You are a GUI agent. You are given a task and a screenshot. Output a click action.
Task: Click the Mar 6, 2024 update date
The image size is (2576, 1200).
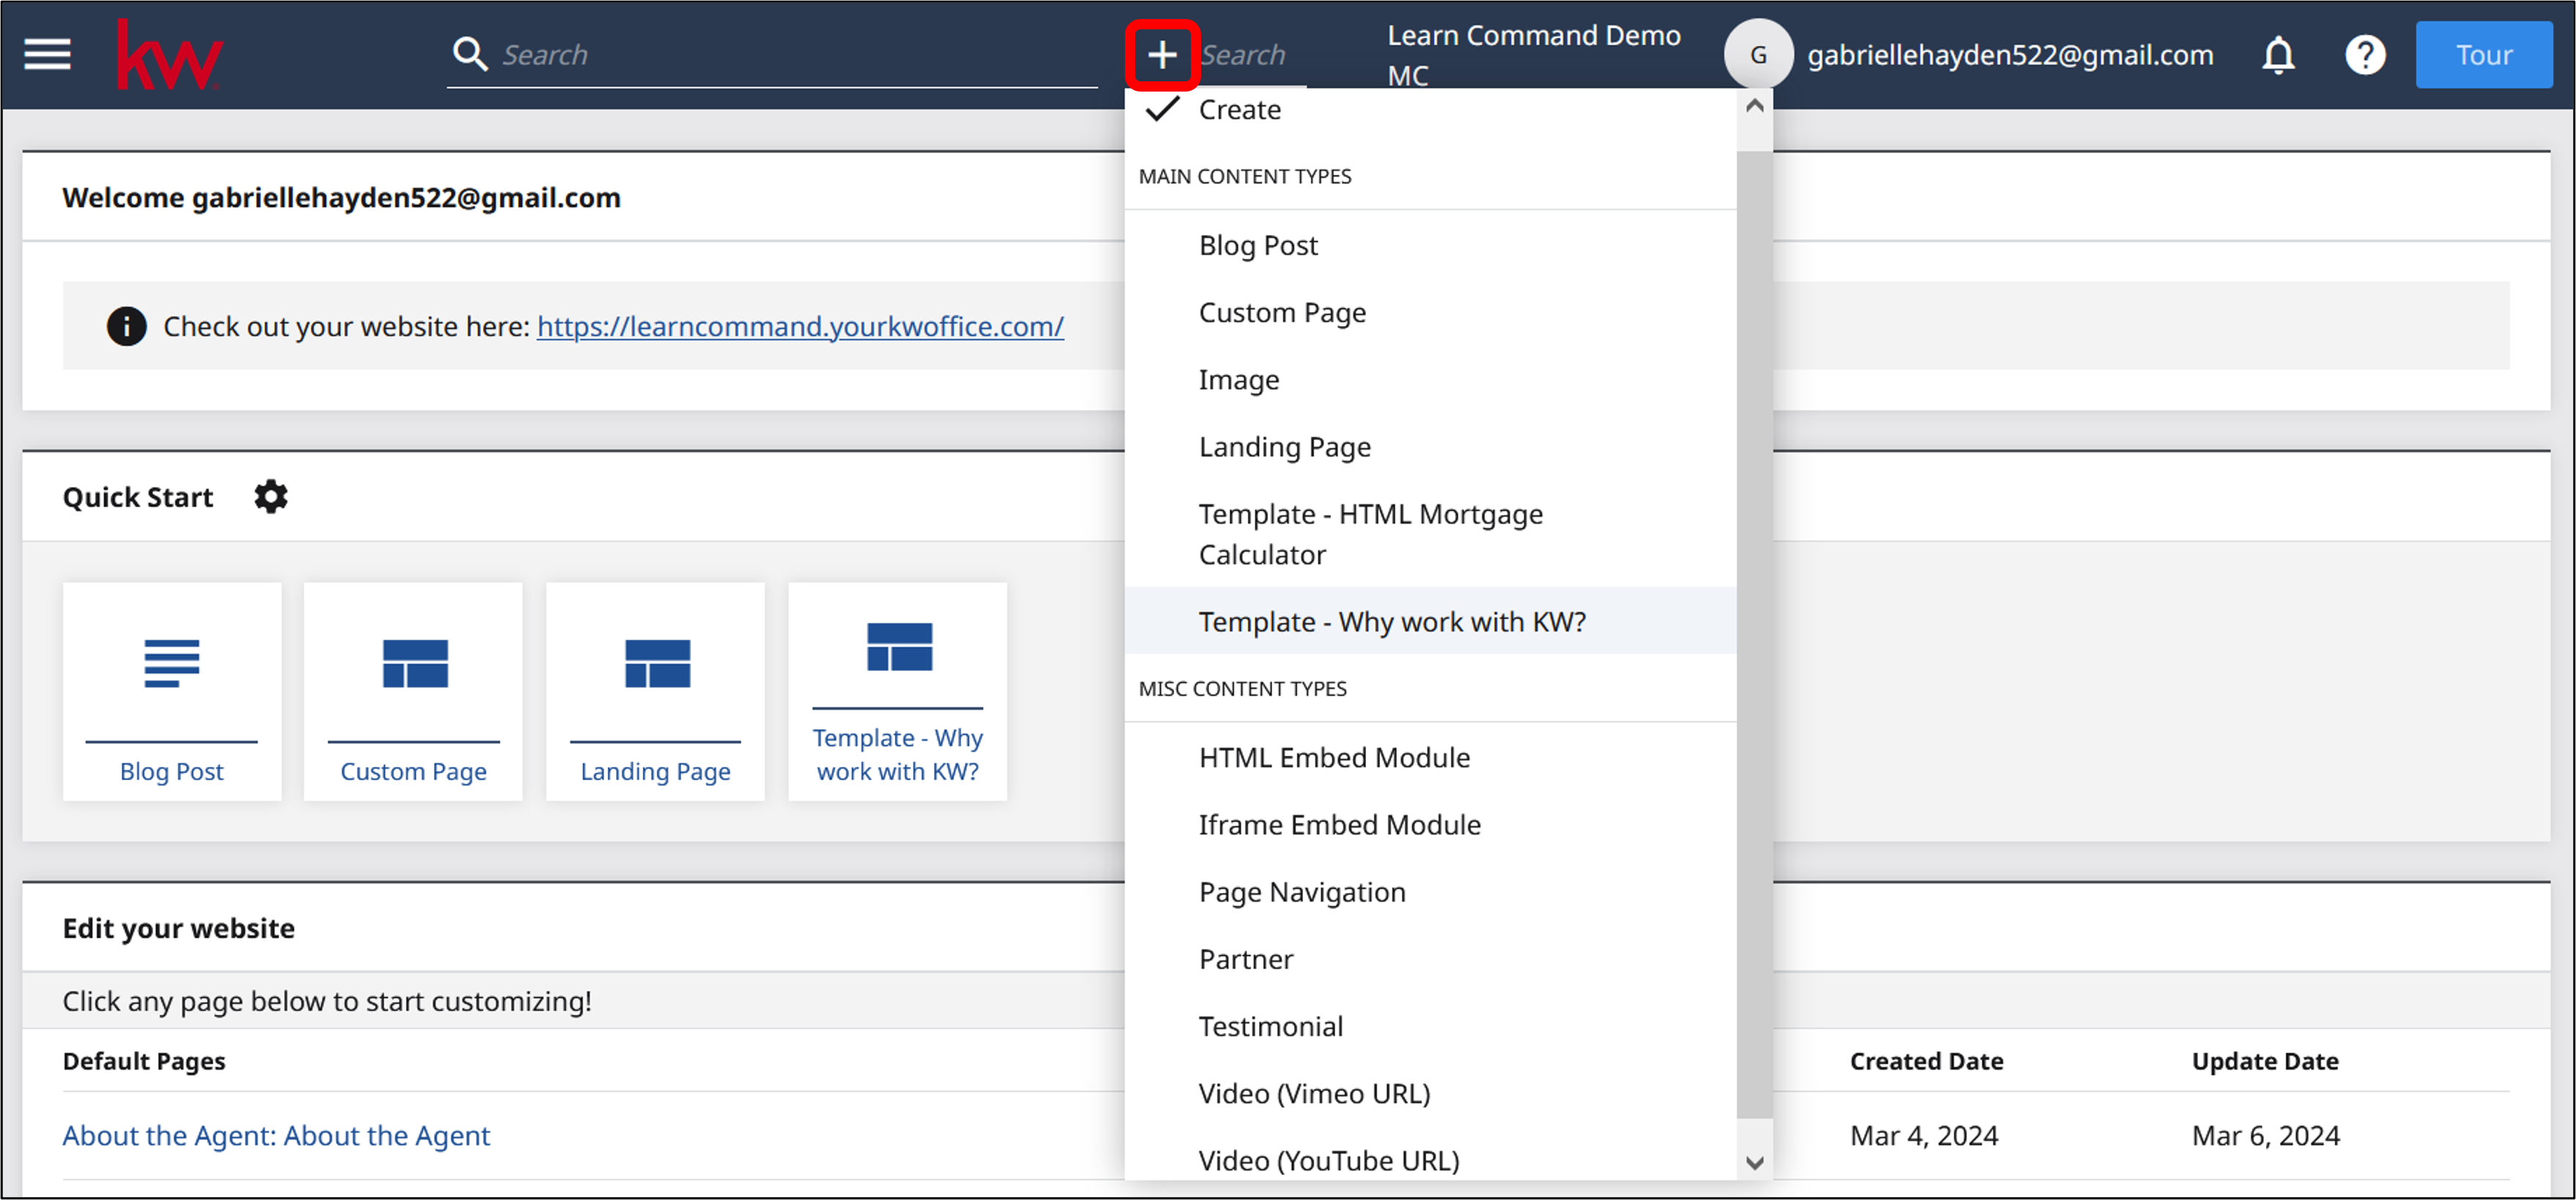tap(2265, 1135)
